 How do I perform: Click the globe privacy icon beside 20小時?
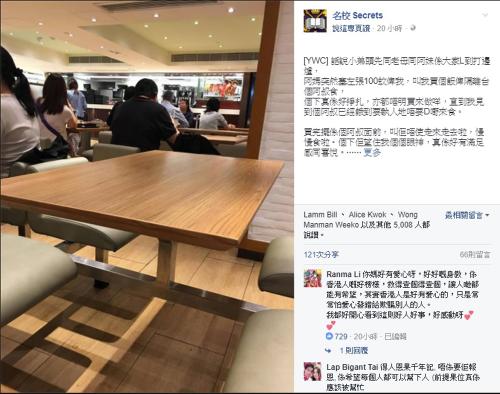[x=413, y=28]
